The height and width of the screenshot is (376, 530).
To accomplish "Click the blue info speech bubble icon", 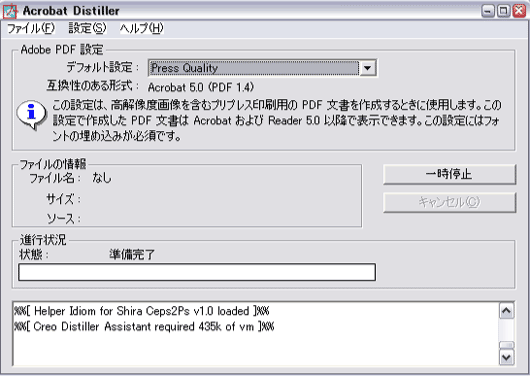I will point(31,115).
